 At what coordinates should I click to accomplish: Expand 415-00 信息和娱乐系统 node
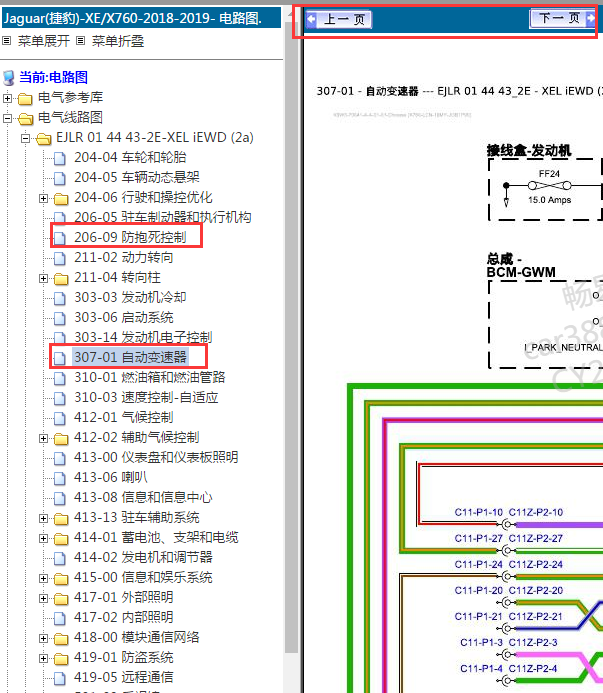pyautogui.click(x=43, y=578)
